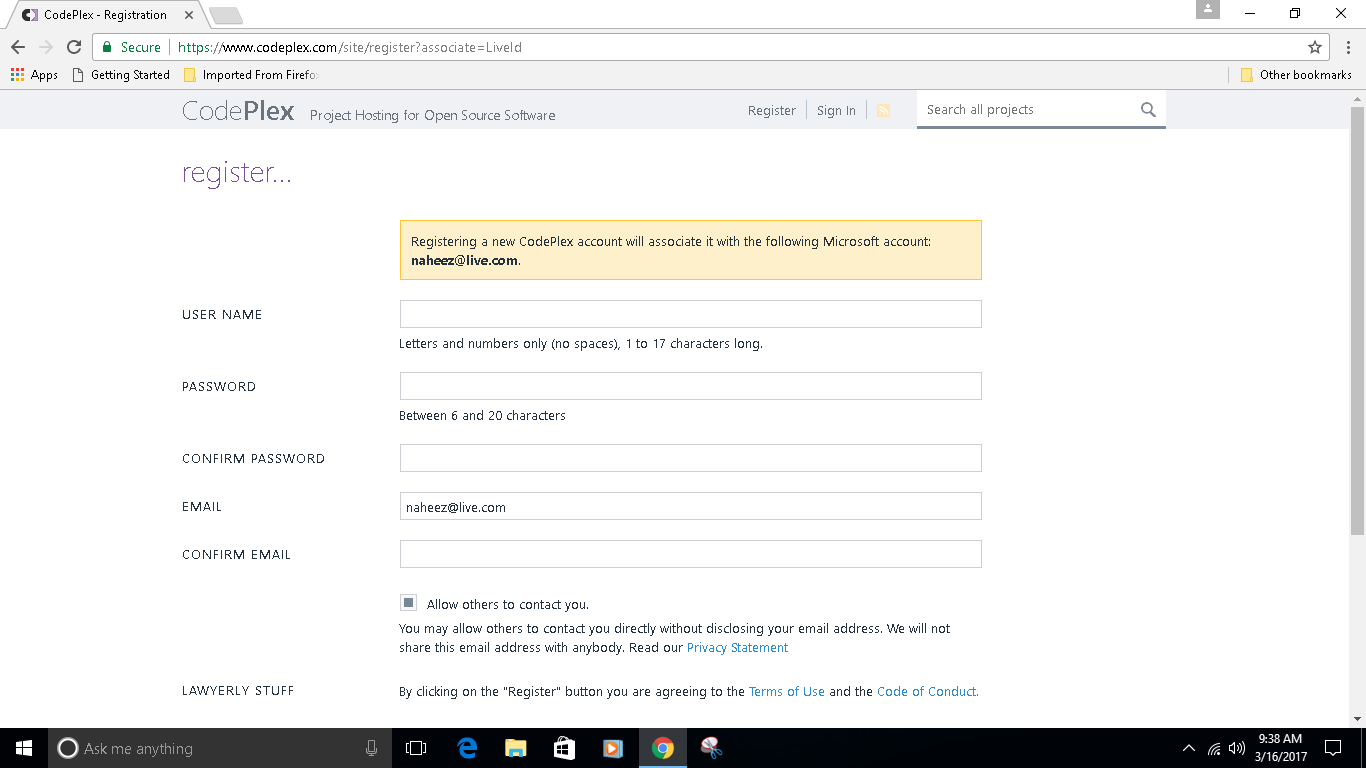The image size is (1366, 768).
Task: Launch the Snipping Tool from taskbar
Action: (712, 748)
